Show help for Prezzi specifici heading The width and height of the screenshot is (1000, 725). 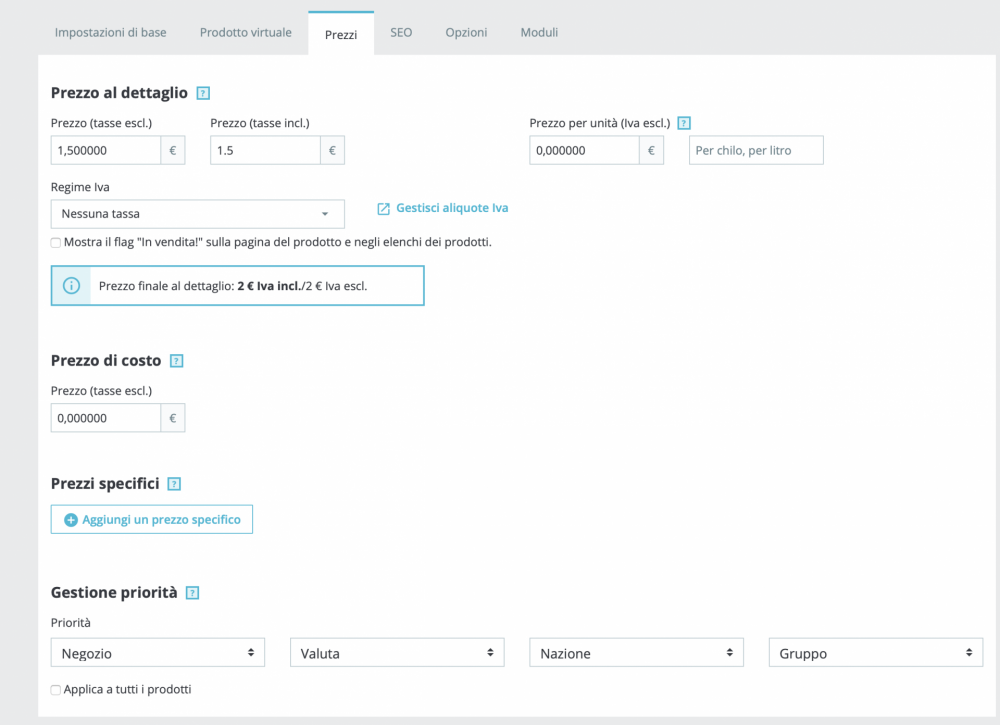coord(175,484)
